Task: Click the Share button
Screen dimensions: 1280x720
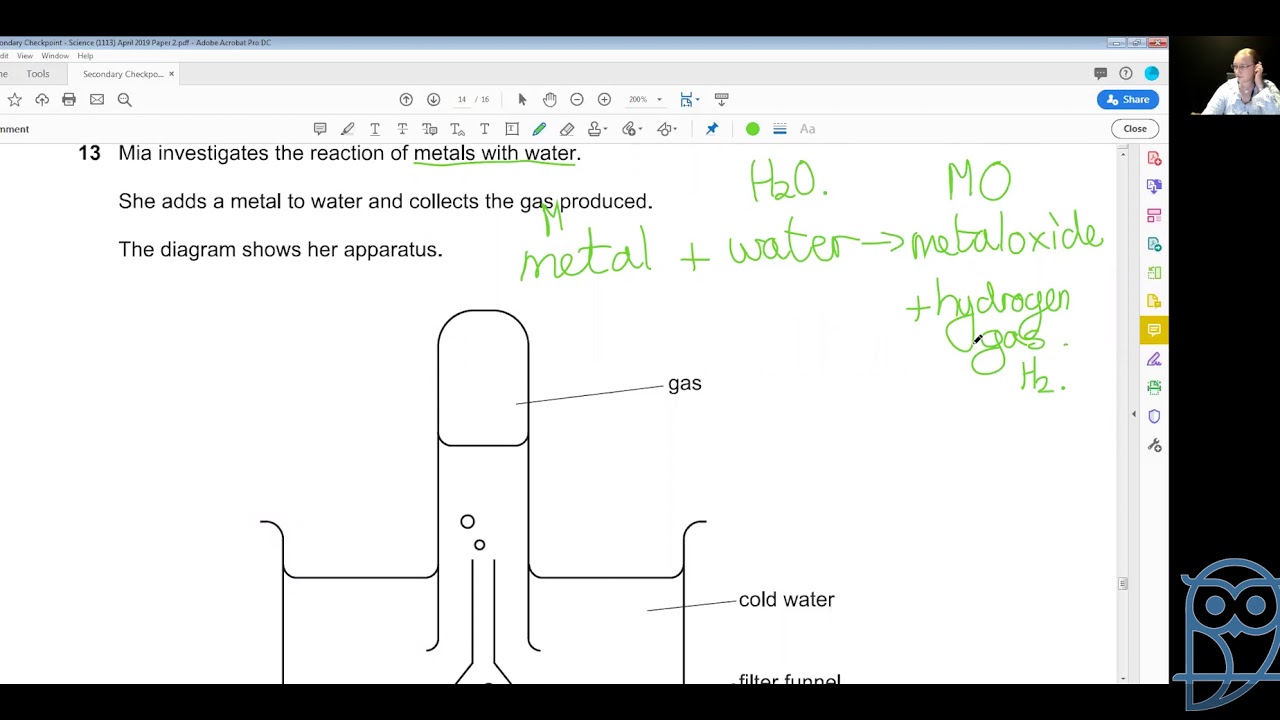Action: tap(1127, 99)
